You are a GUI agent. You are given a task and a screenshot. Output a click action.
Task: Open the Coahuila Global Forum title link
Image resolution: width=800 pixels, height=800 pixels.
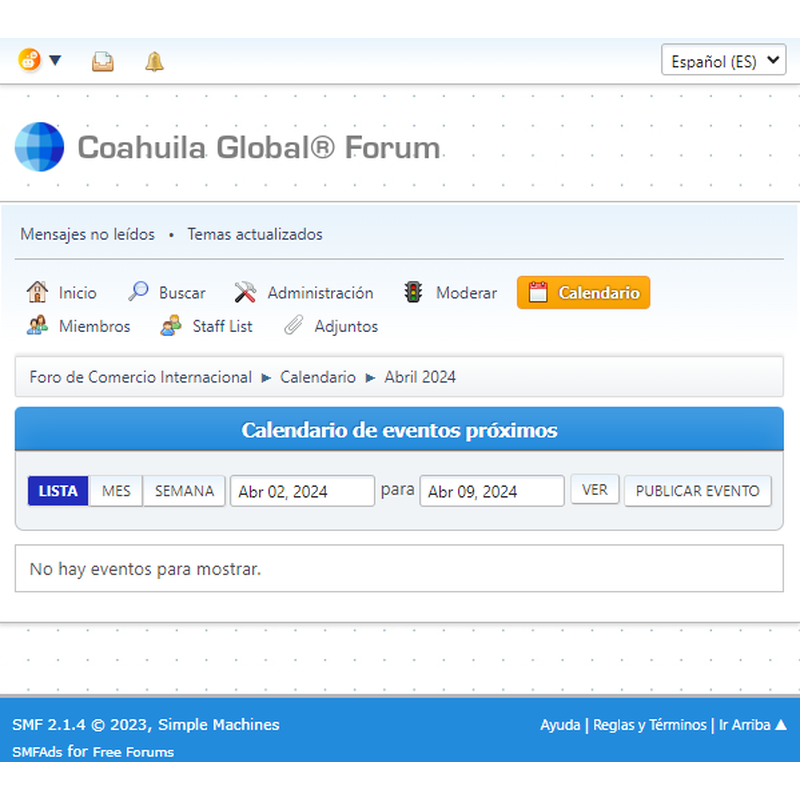(259, 147)
